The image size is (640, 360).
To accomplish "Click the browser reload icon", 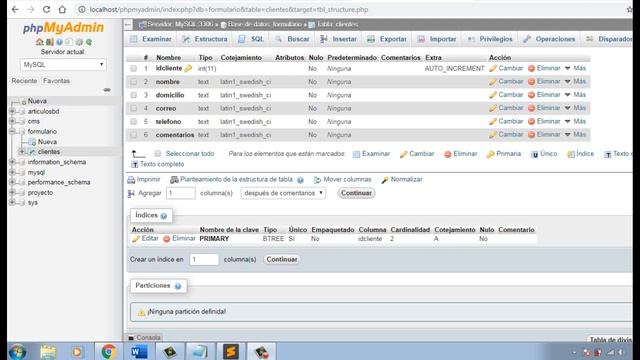I will 46,9.
